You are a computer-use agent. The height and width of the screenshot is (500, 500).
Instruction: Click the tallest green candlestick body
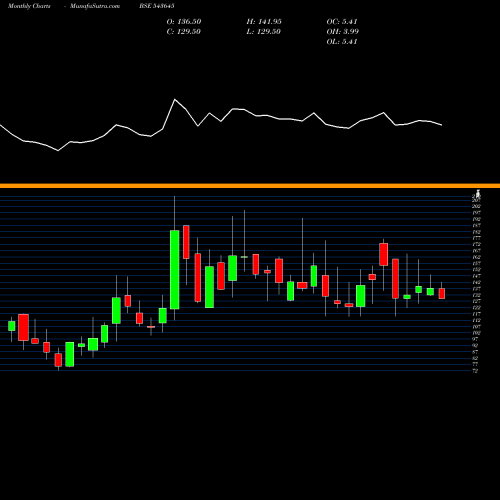tap(174, 270)
